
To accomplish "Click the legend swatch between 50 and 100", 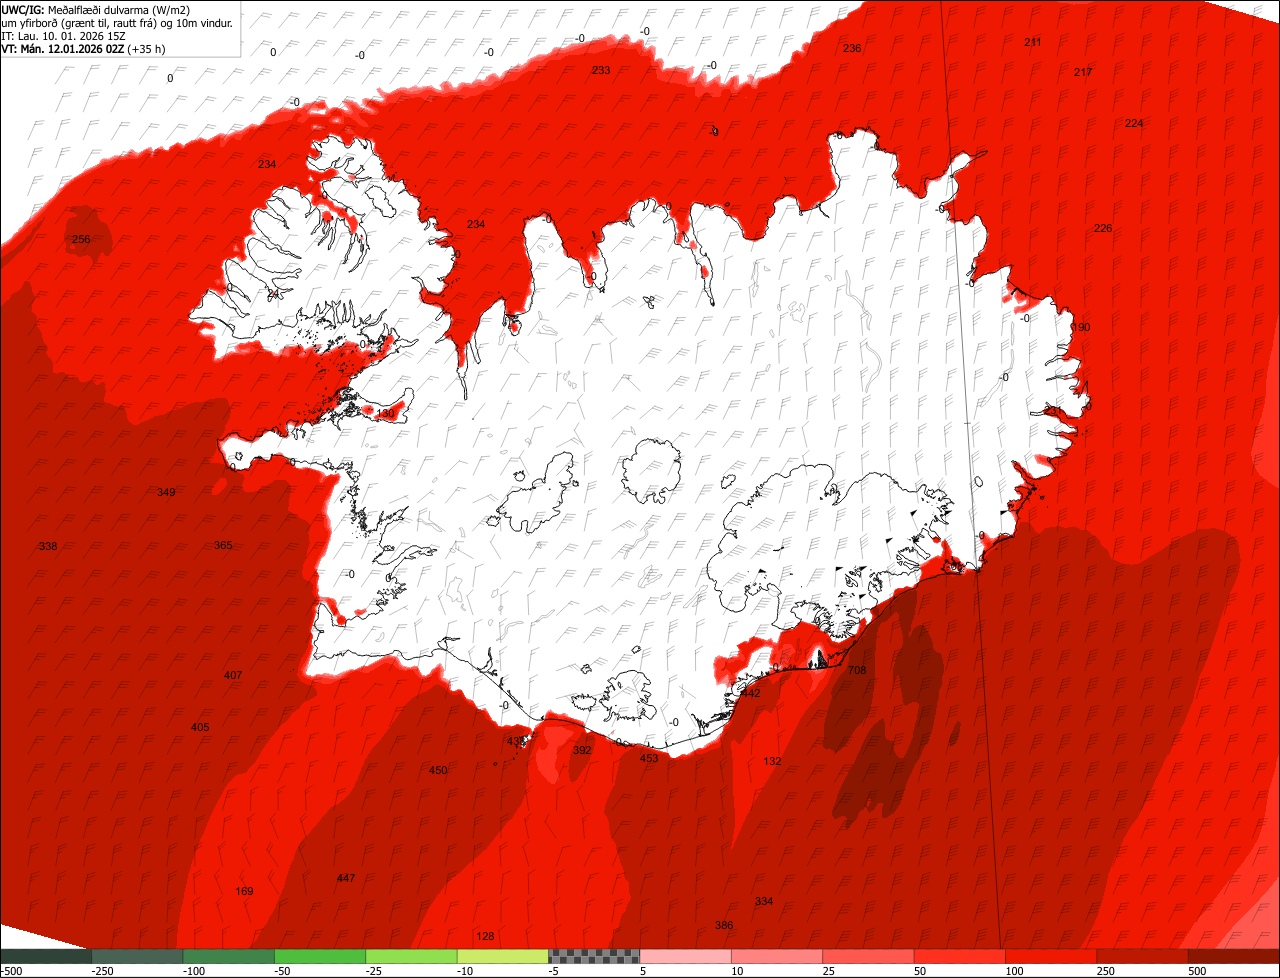I will coord(960,956).
